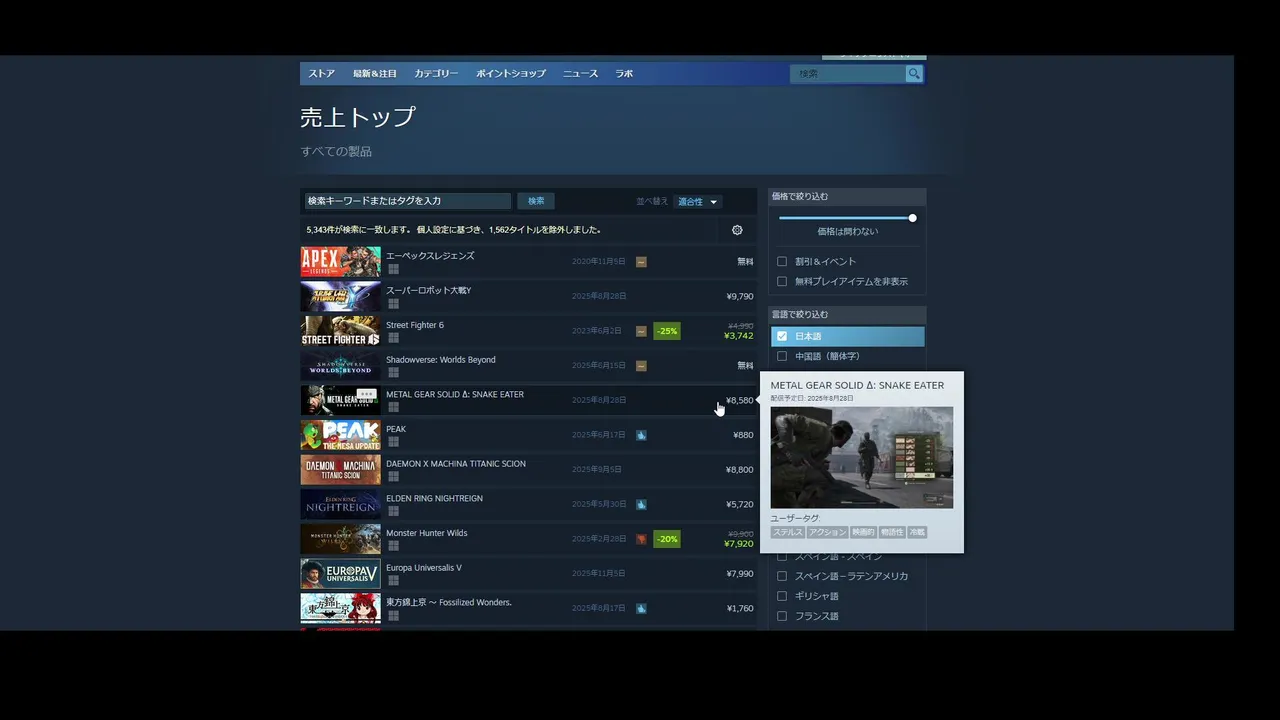1280x720 pixels.
Task: Click the Shadowverse Worlds Beyond thumbnail
Action: coord(341,366)
